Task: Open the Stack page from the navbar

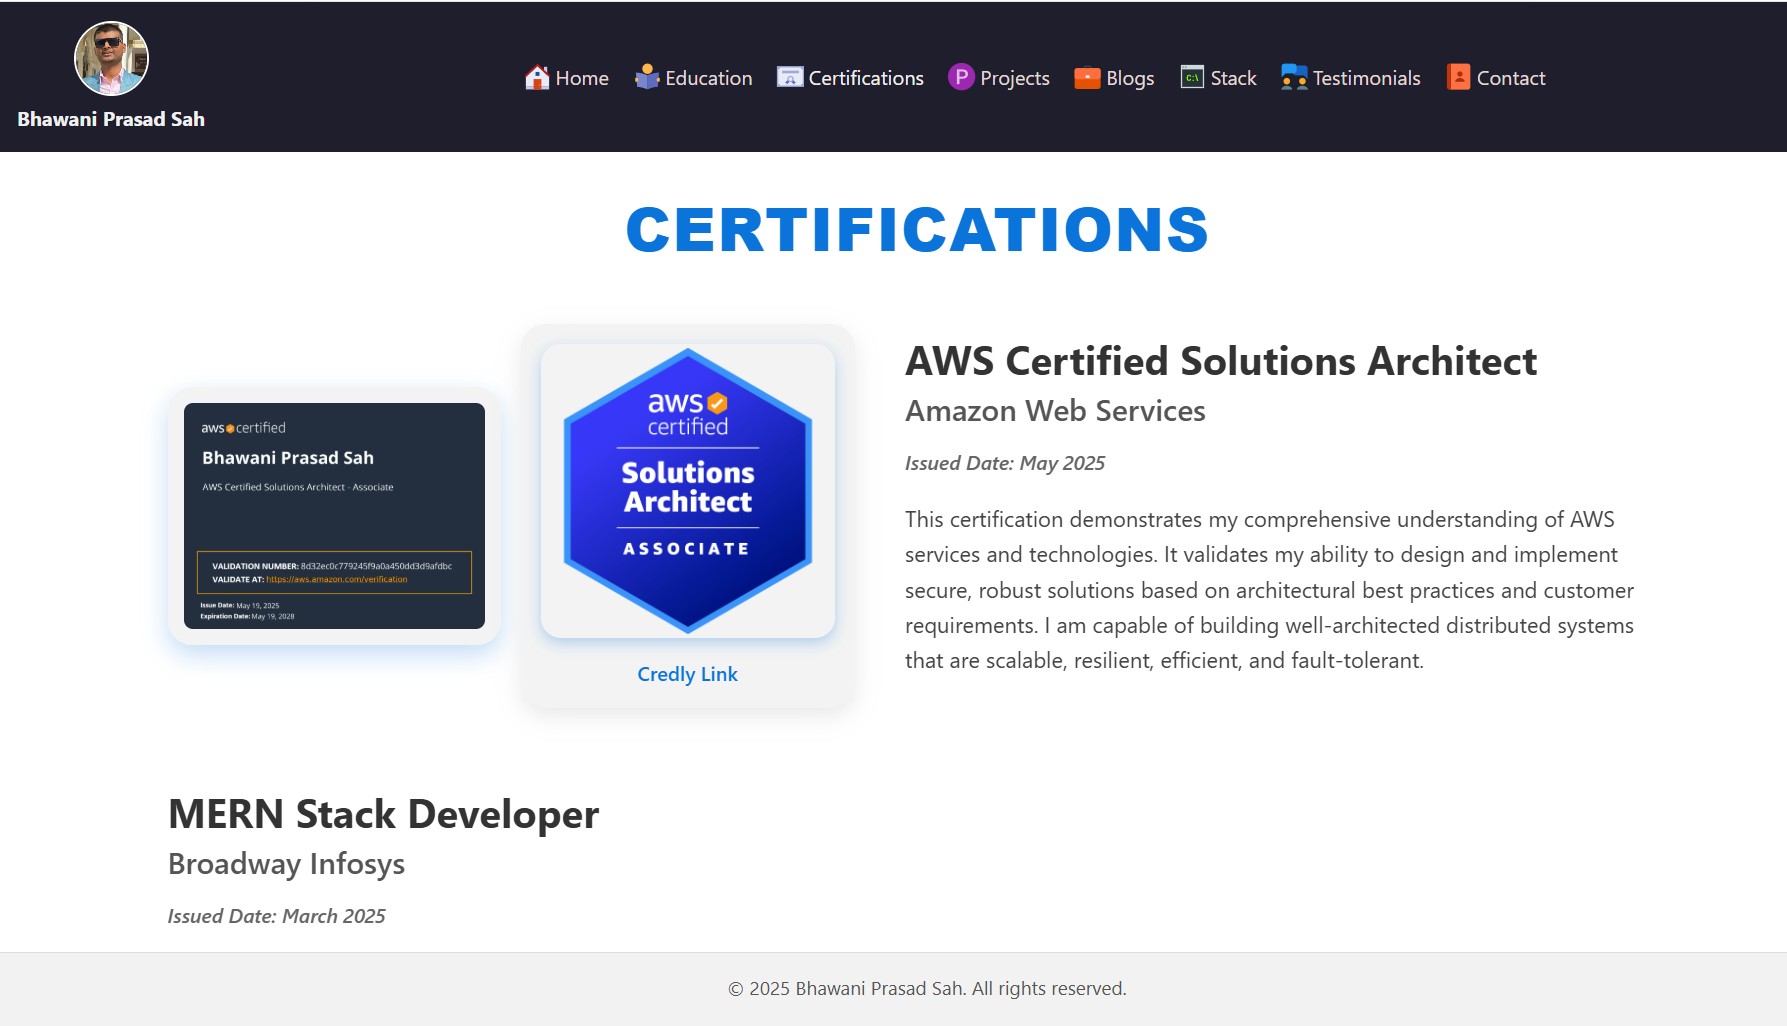Action: tap(1233, 76)
